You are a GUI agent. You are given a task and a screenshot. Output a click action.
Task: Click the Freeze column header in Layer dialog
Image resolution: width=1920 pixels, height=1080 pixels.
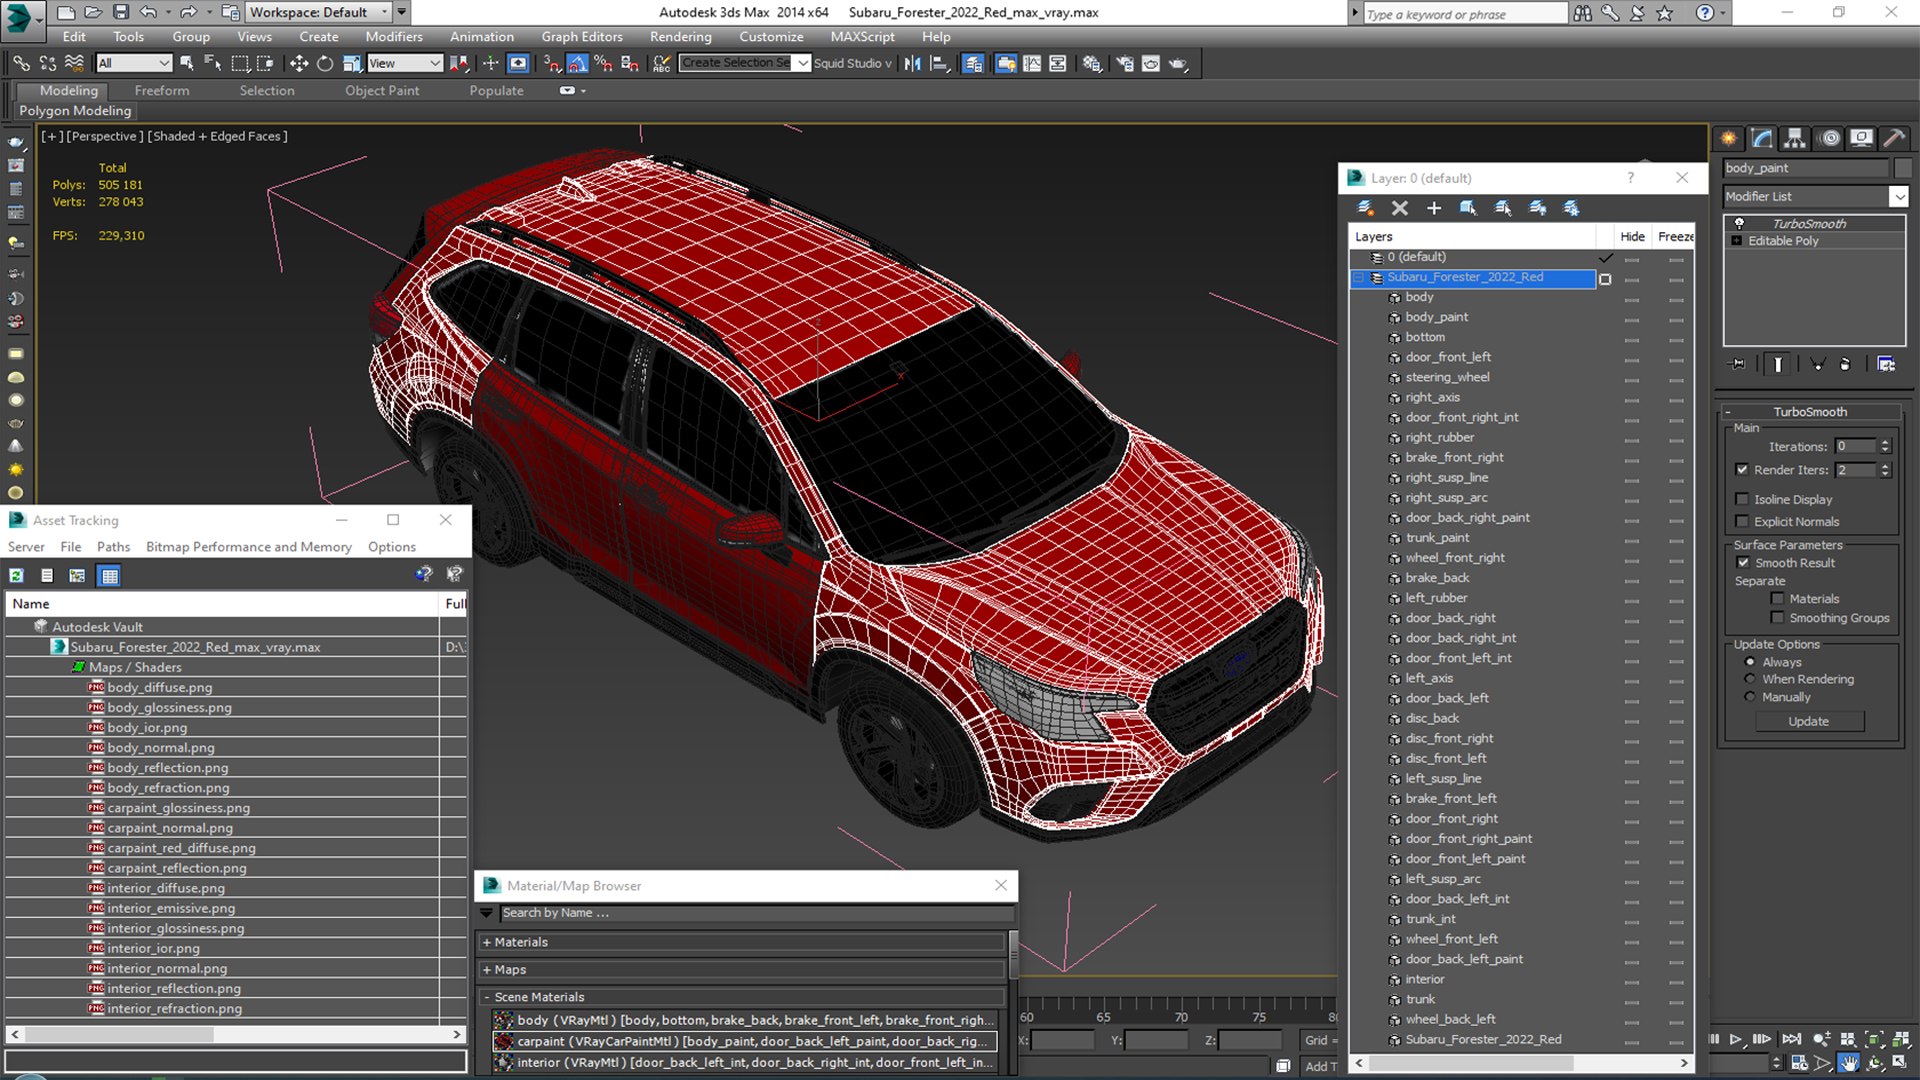1675,236
